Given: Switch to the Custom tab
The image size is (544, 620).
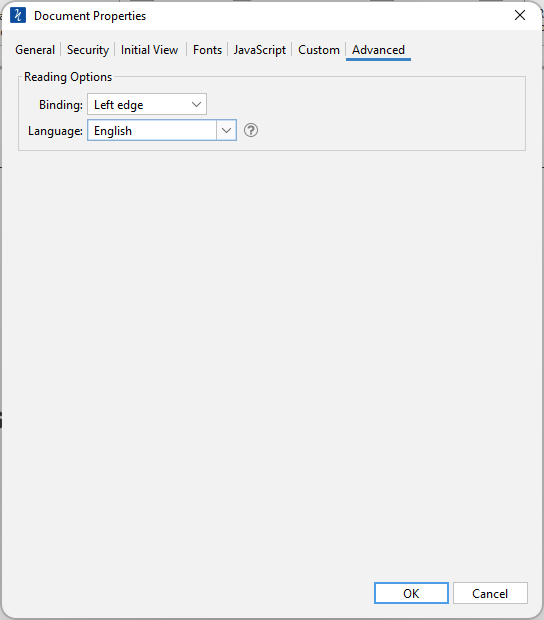Looking at the screenshot, I should 319,50.
